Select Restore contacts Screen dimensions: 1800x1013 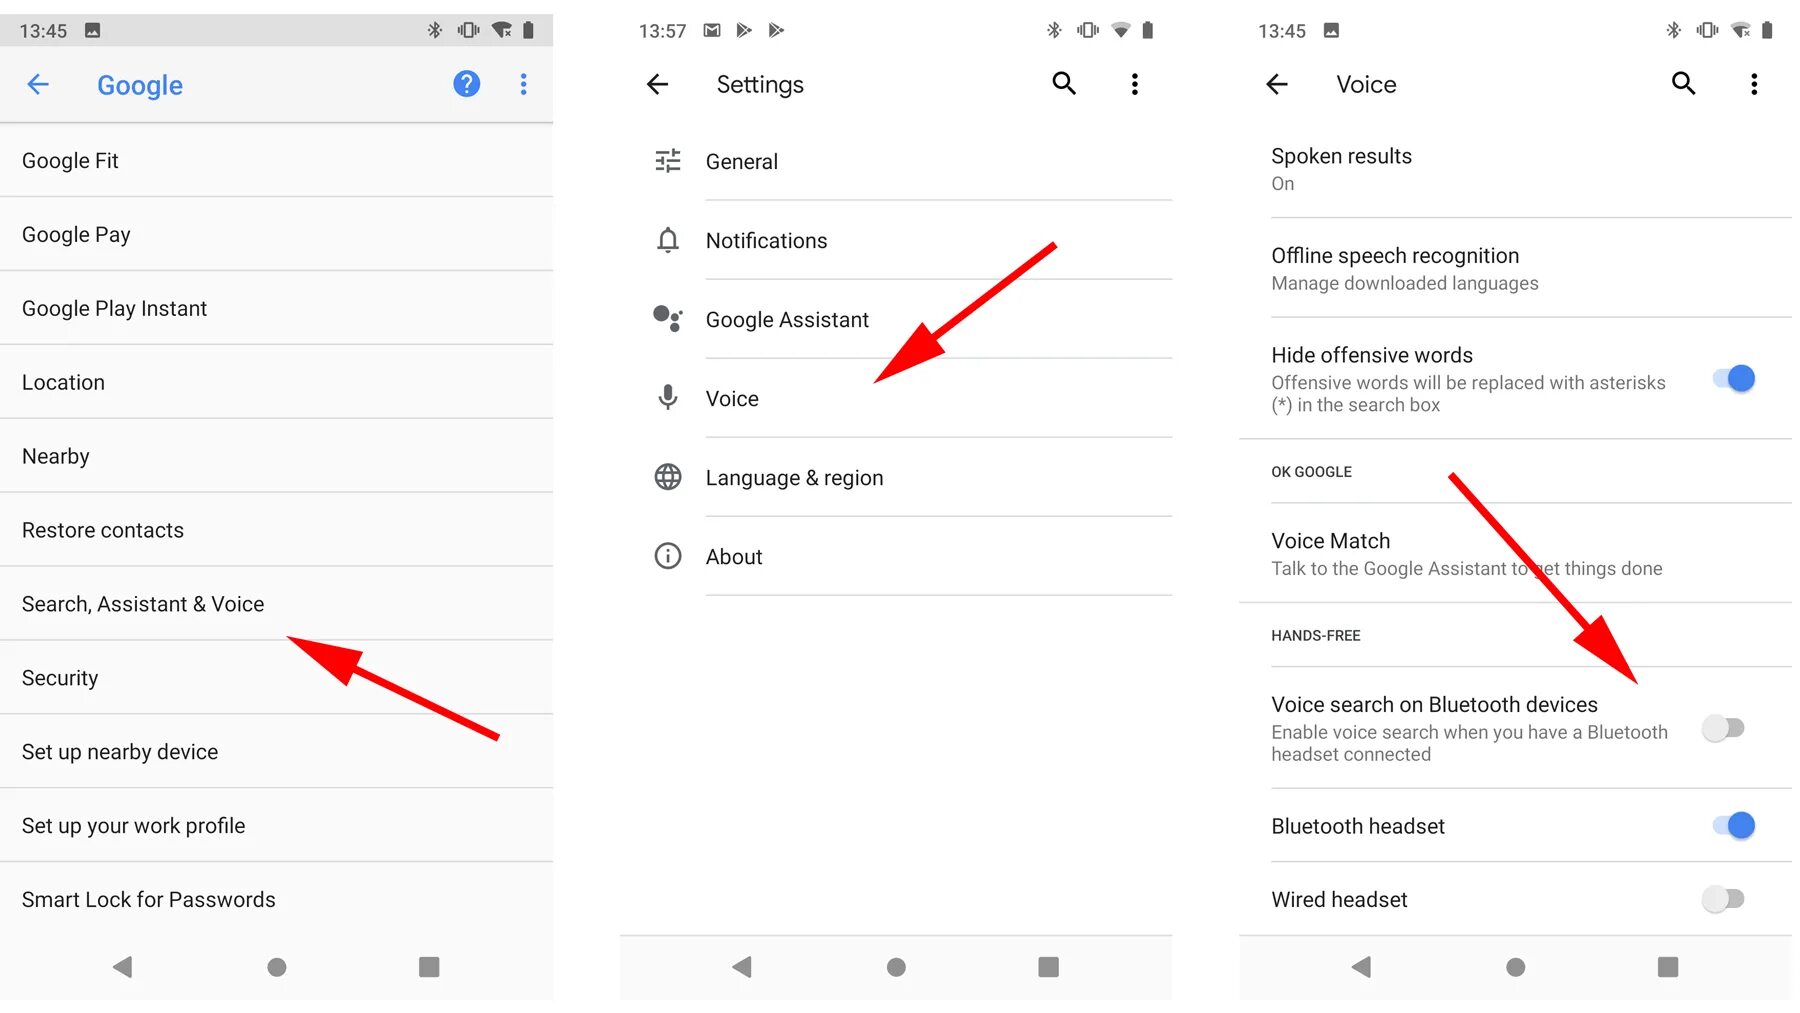click(x=276, y=530)
